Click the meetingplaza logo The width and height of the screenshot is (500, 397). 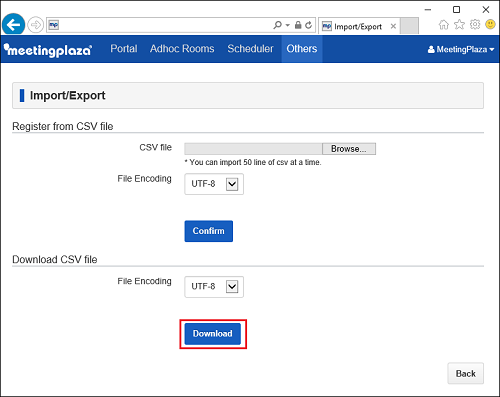click(48, 50)
